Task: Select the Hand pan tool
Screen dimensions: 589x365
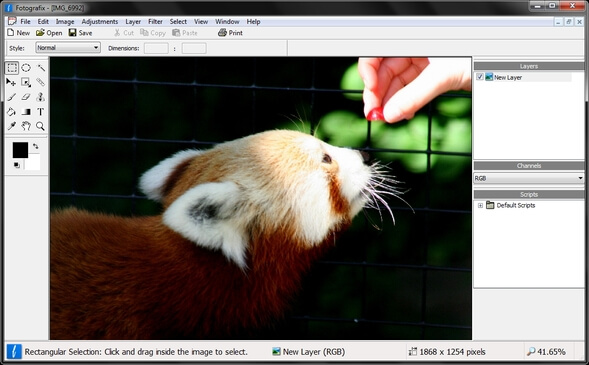Action: [26, 126]
